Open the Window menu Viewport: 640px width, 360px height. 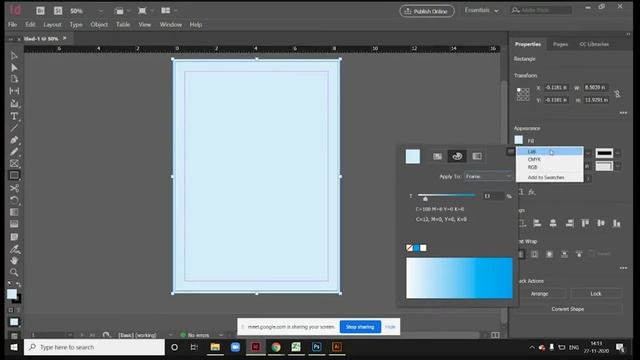(x=171, y=24)
